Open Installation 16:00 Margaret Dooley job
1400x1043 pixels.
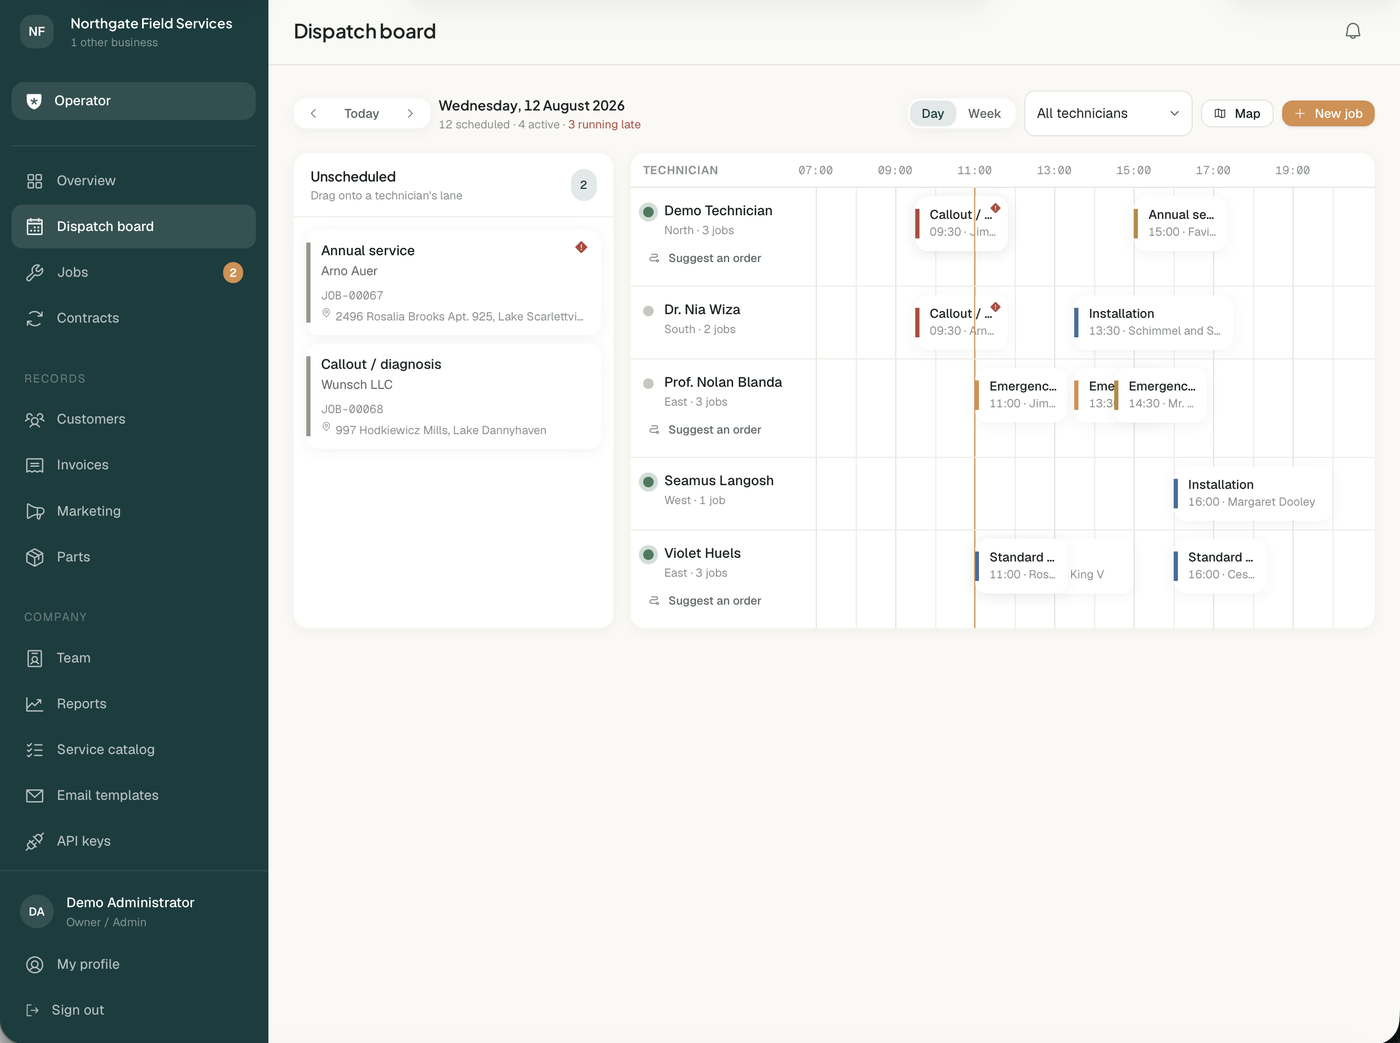[x=1252, y=493]
